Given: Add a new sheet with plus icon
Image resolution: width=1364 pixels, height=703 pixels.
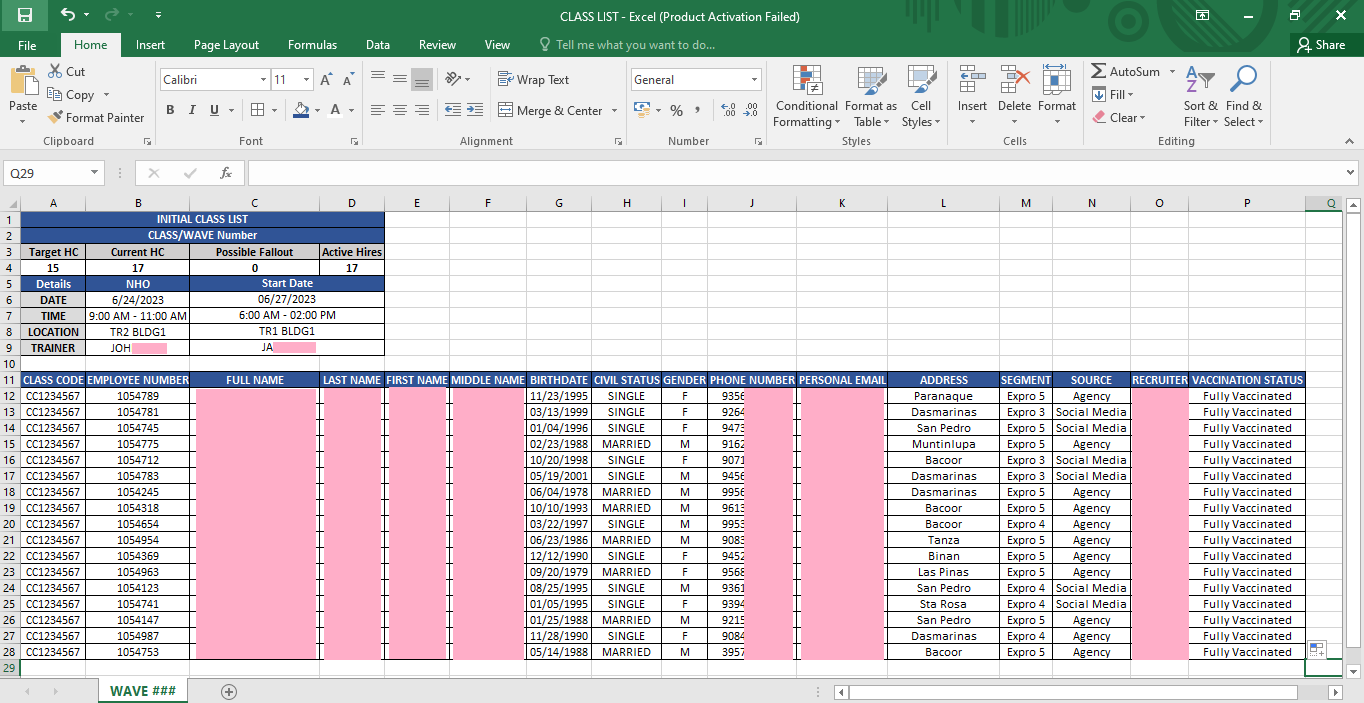Looking at the screenshot, I should 229,691.
